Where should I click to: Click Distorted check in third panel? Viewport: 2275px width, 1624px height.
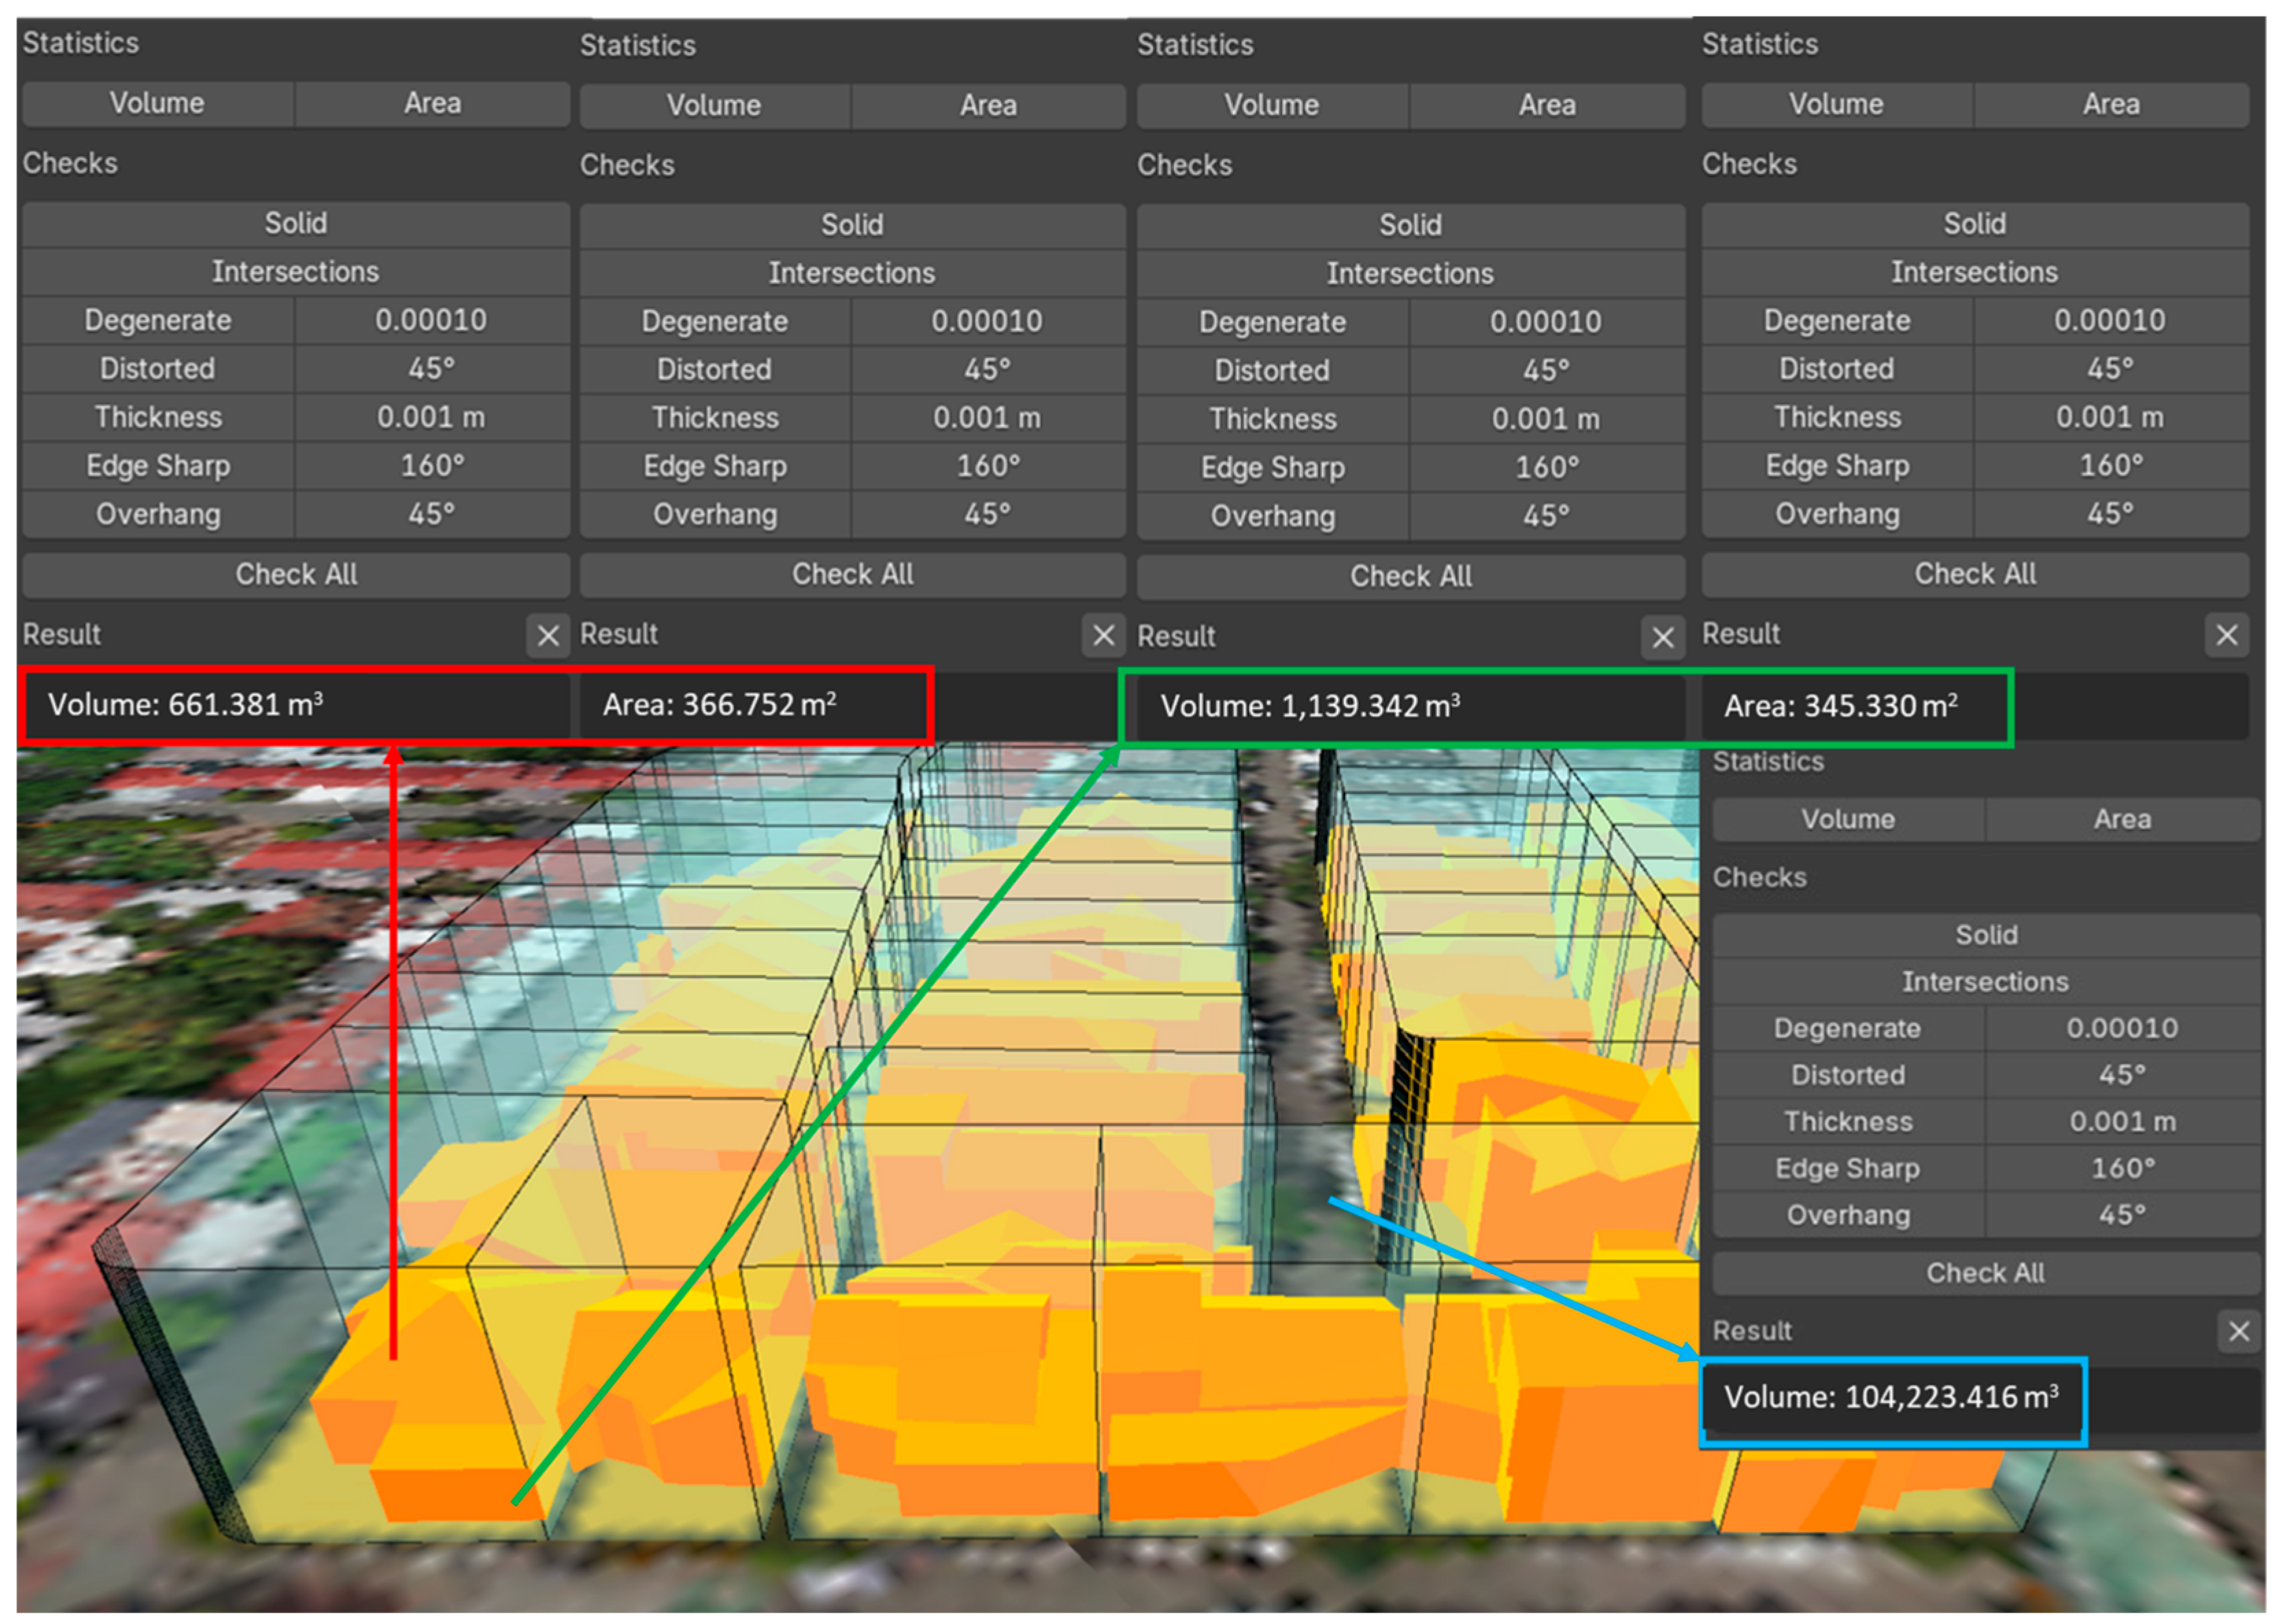pyautogui.click(x=1272, y=371)
